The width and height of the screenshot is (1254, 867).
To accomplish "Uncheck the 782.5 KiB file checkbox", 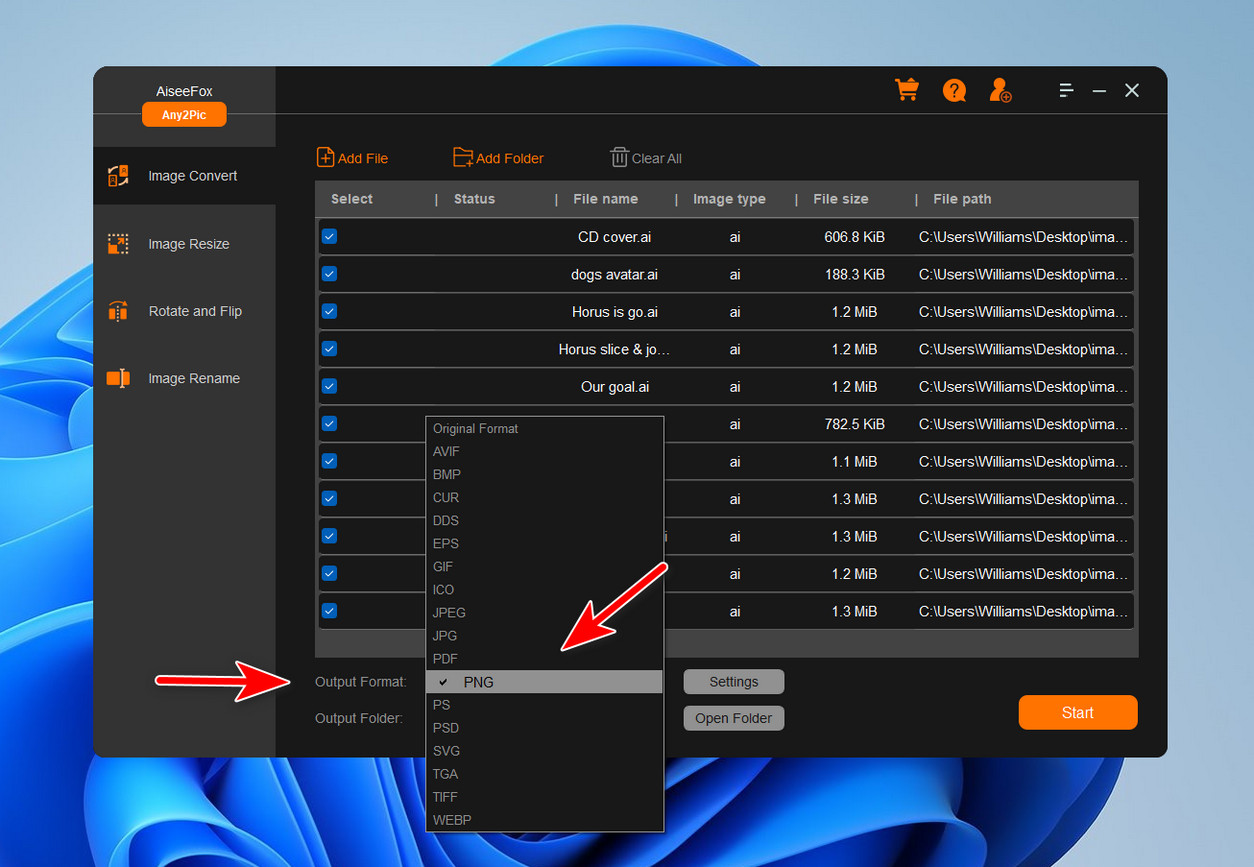I will 329,423.
